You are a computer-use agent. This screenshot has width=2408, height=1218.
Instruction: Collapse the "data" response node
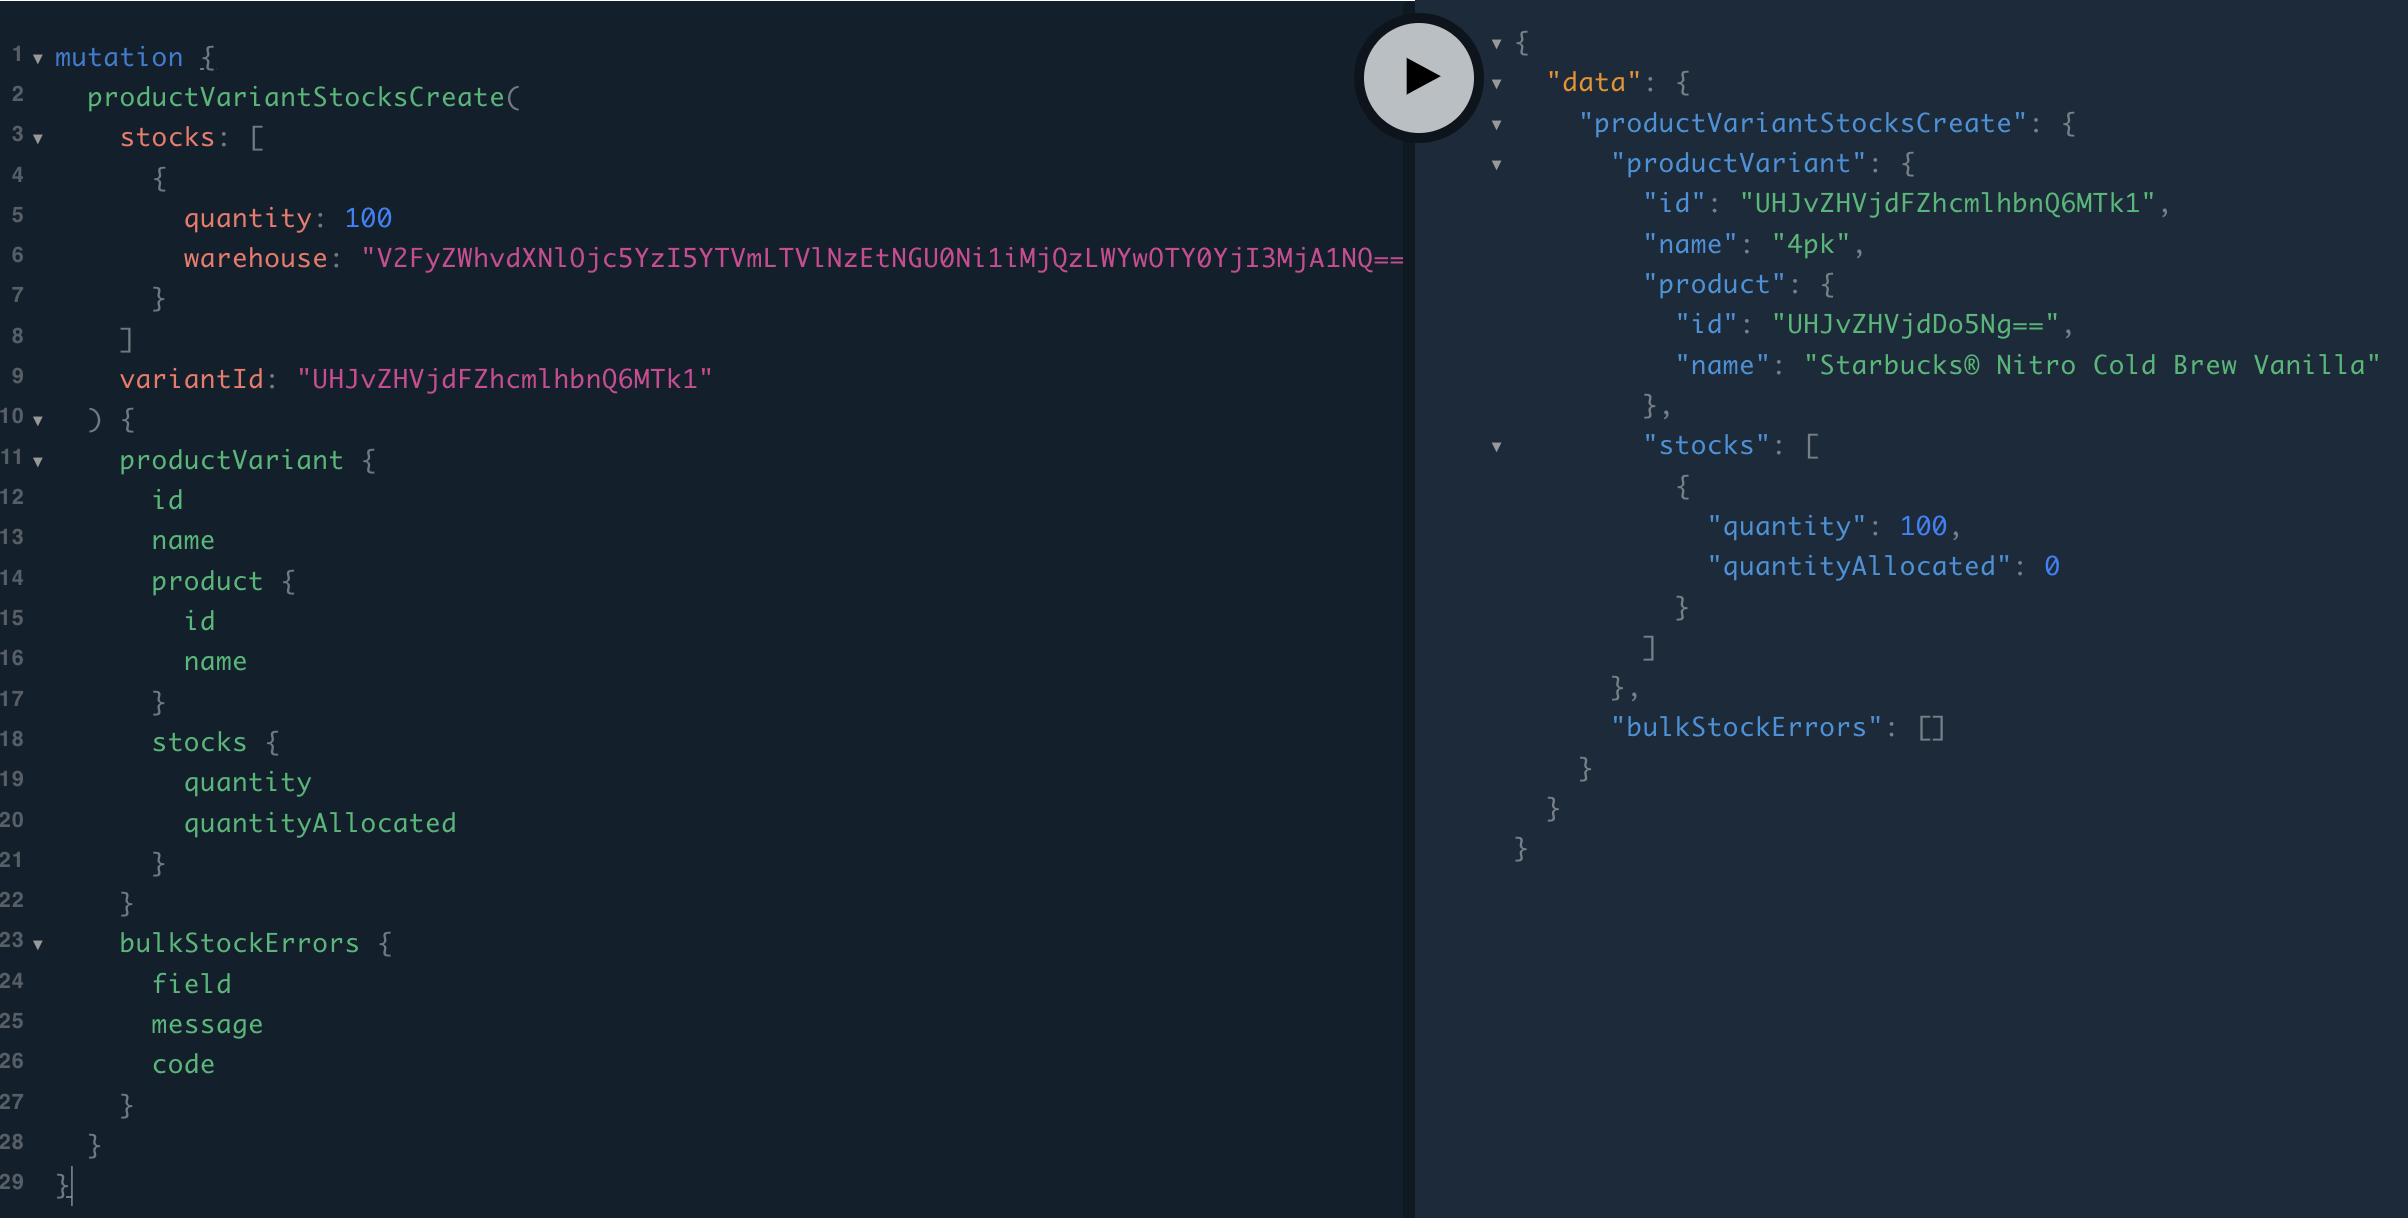(1496, 84)
